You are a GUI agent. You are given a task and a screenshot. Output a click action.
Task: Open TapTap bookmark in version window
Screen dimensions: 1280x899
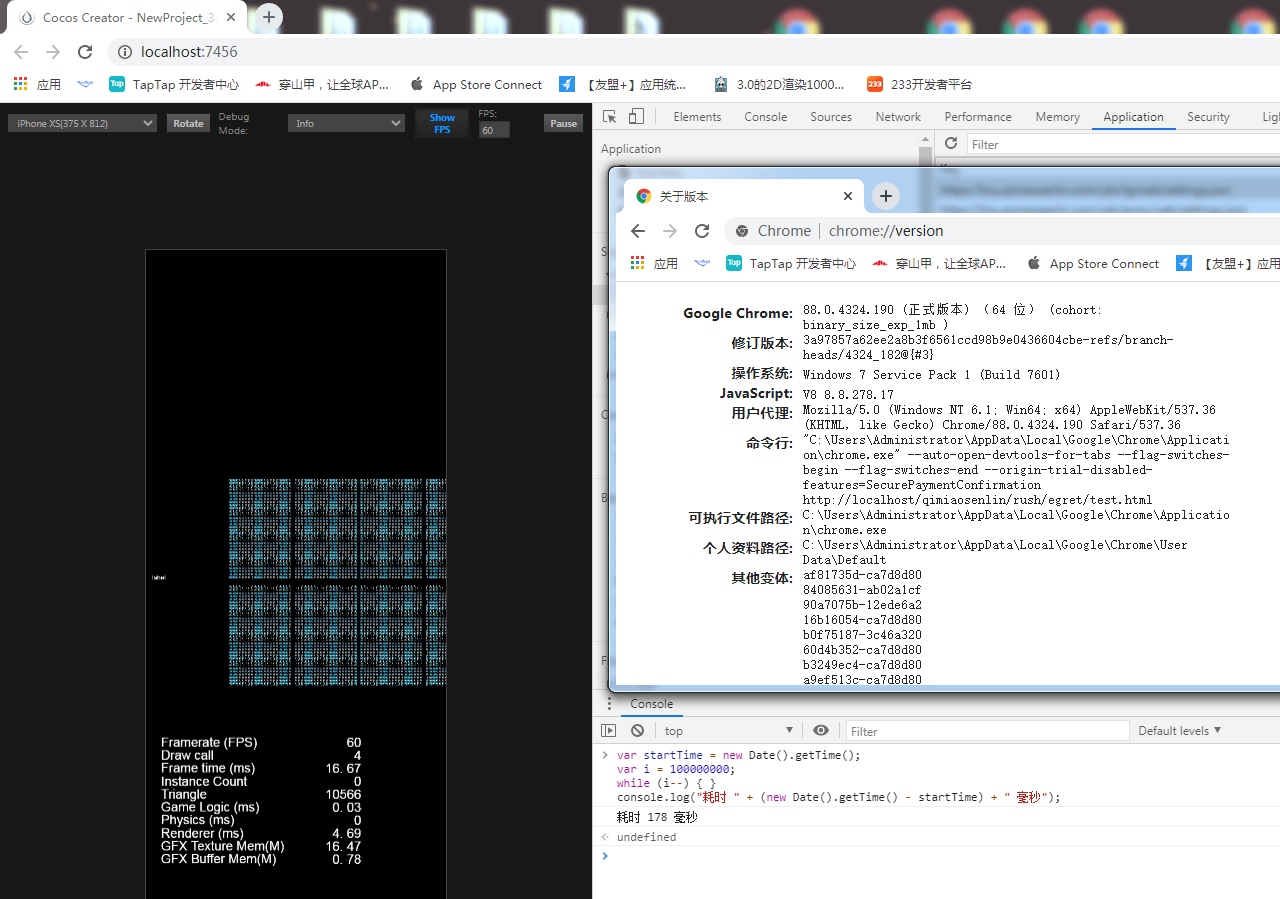[x=791, y=264]
